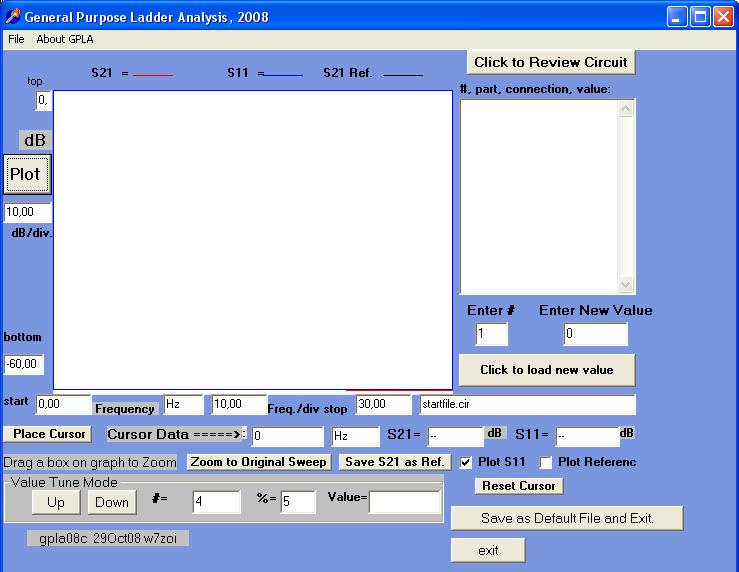Image resolution: width=739 pixels, height=572 pixels.
Task: Click the dB label button
Action: tap(35, 140)
